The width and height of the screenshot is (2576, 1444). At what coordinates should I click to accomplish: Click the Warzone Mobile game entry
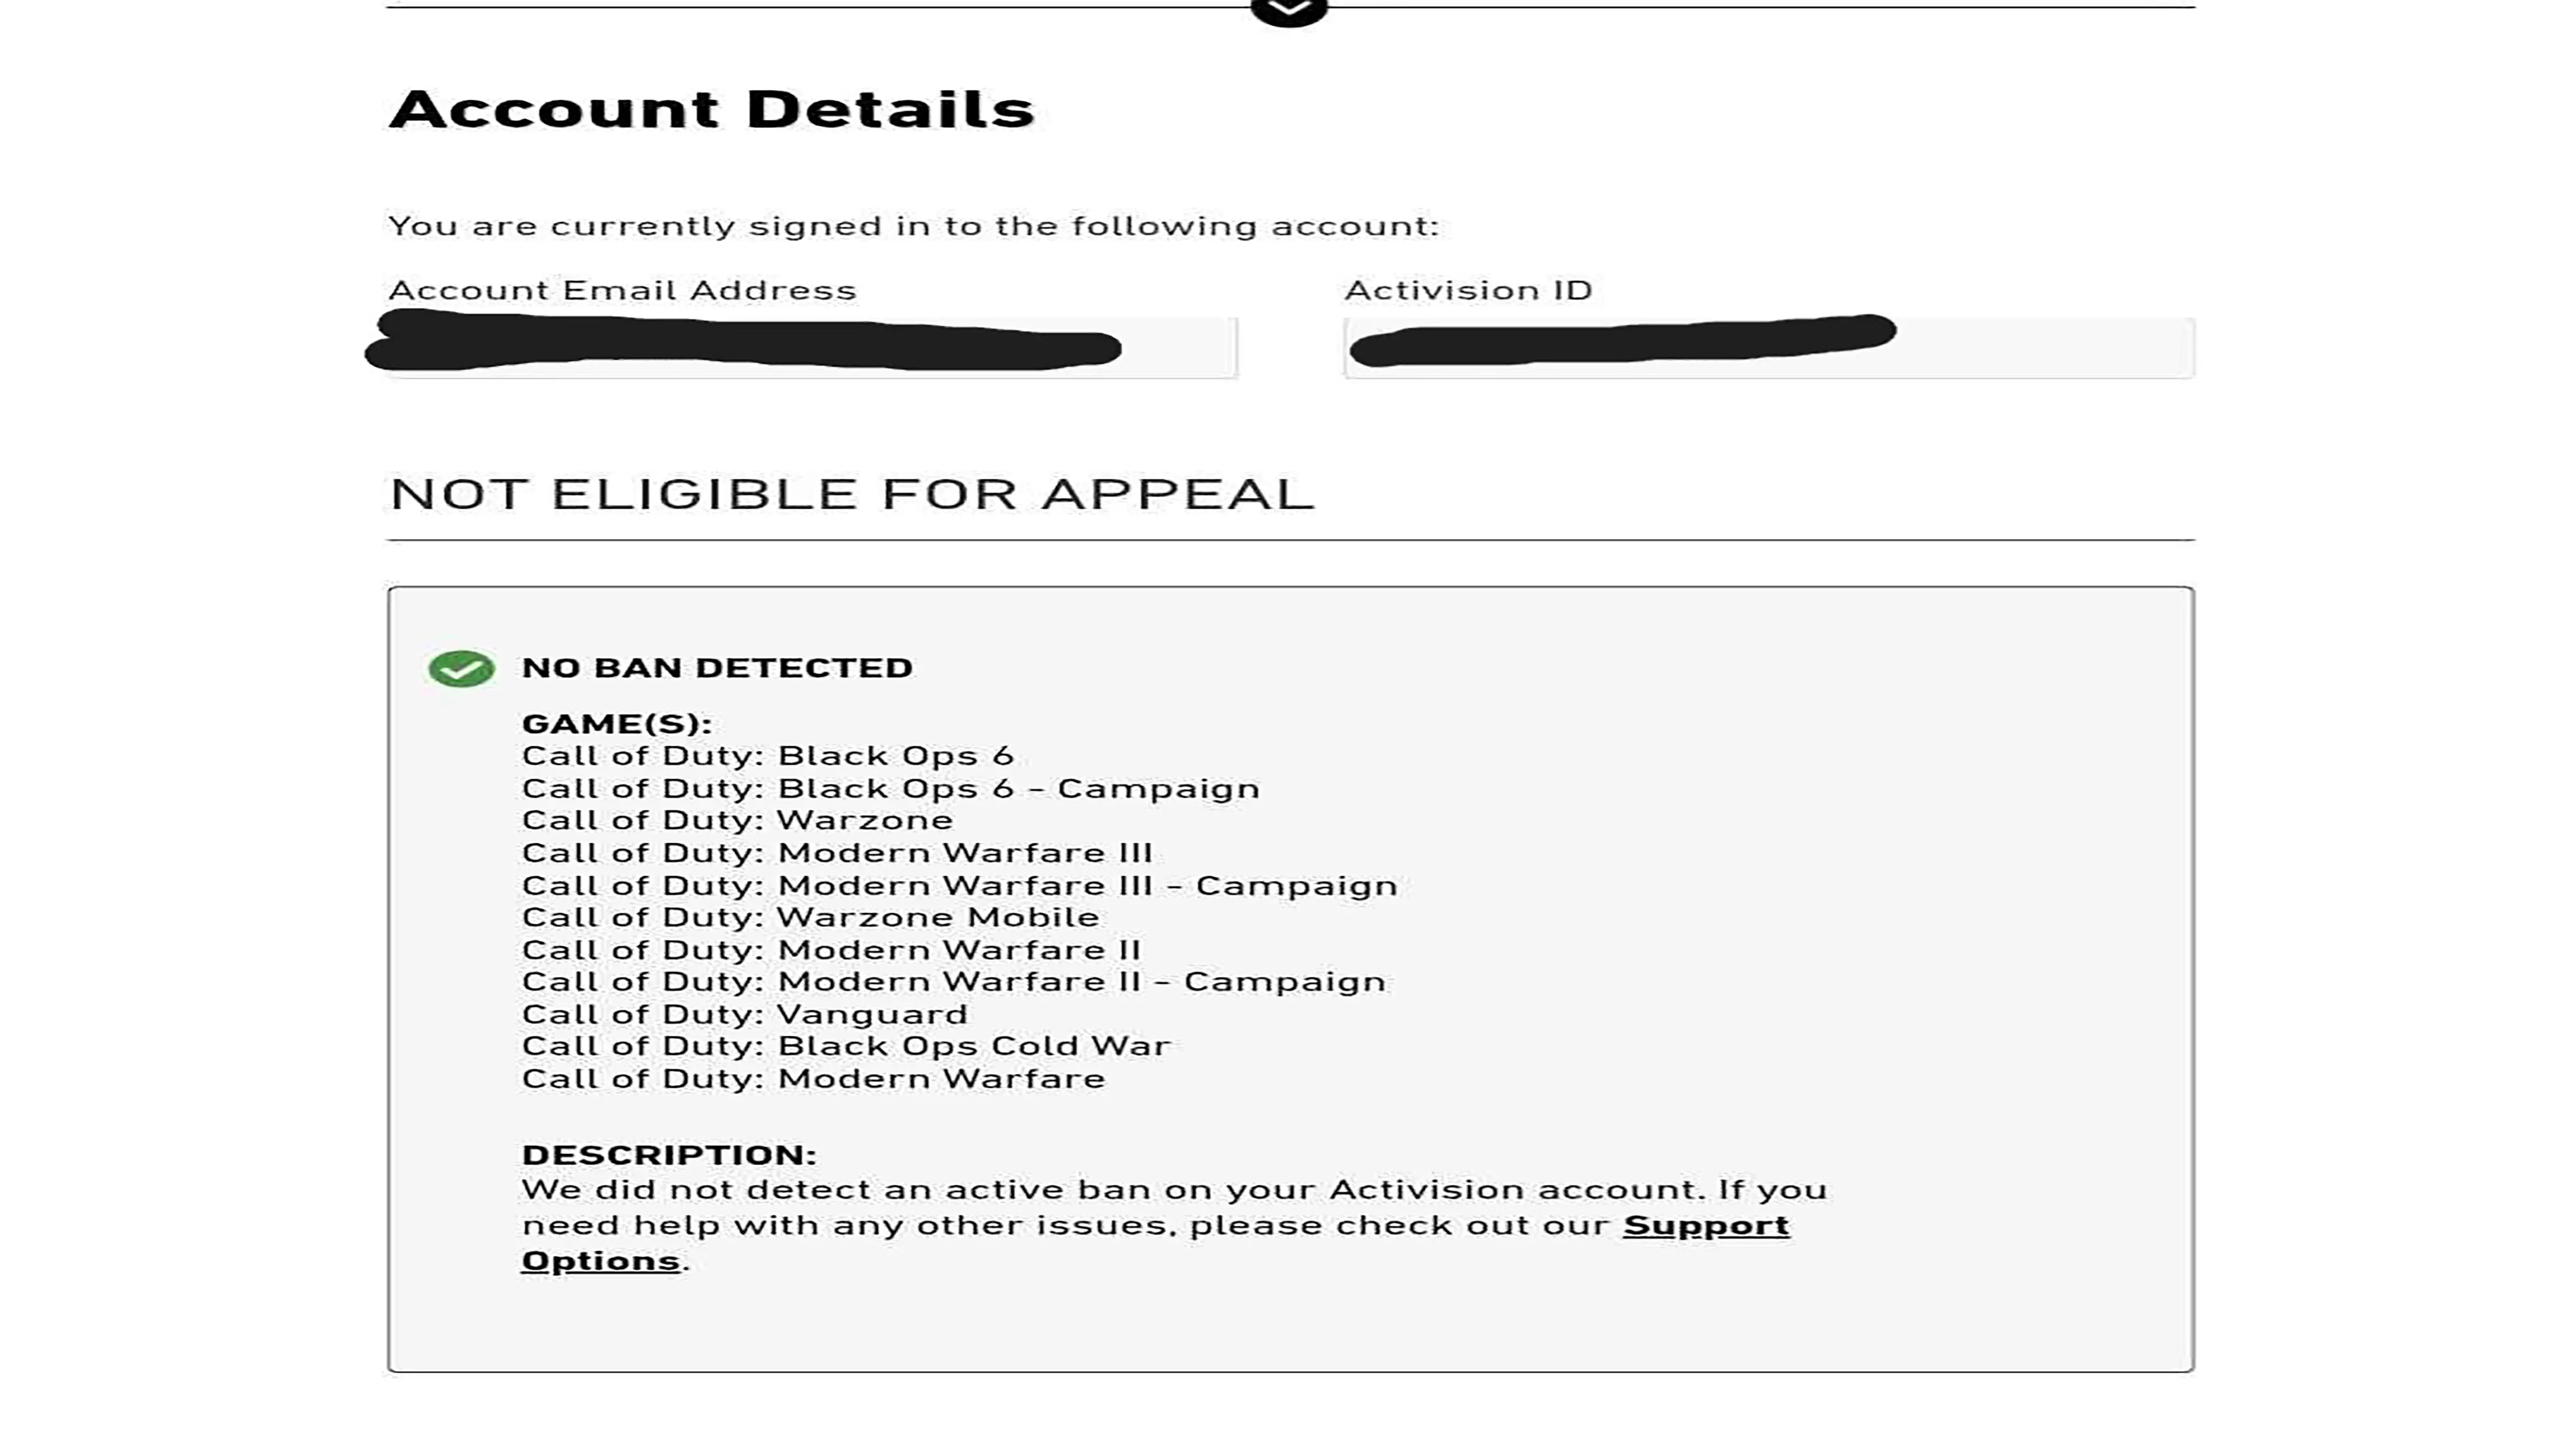point(810,917)
